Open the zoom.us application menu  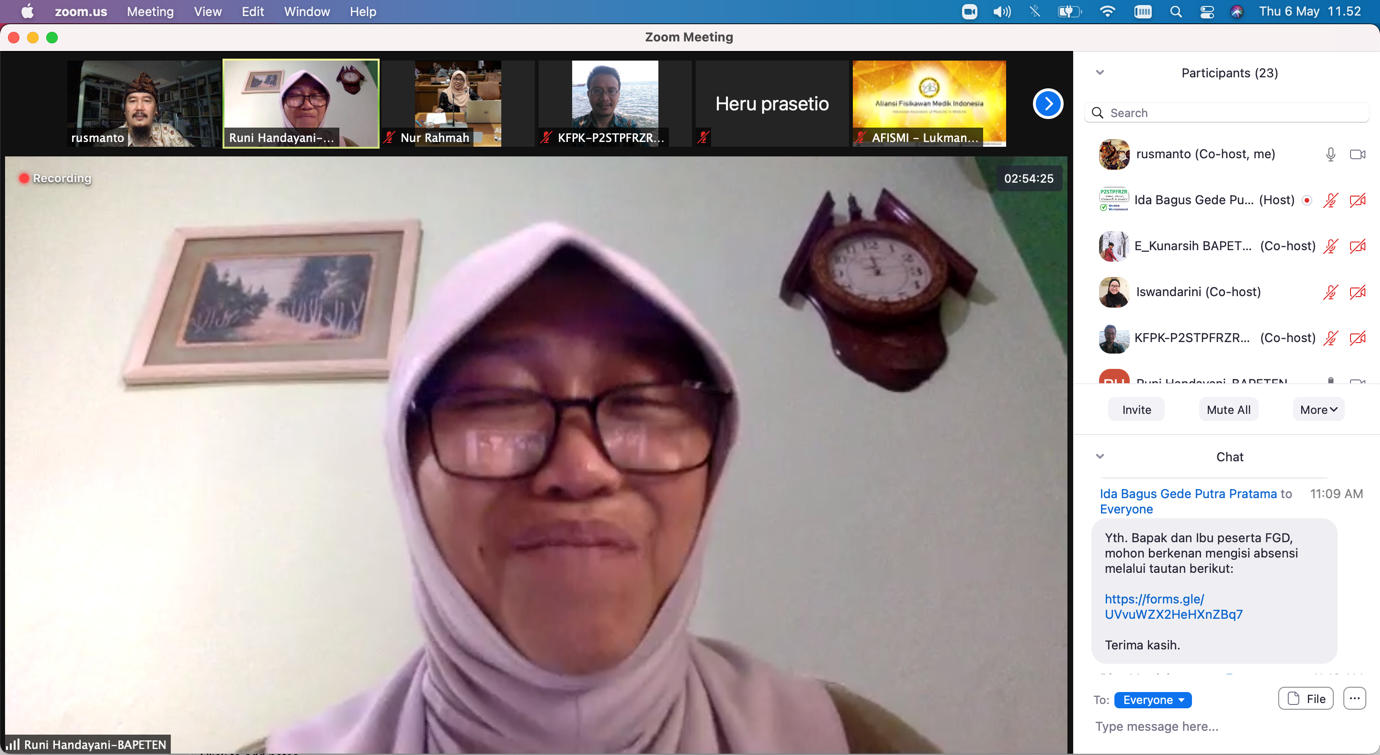click(x=81, y=12)
